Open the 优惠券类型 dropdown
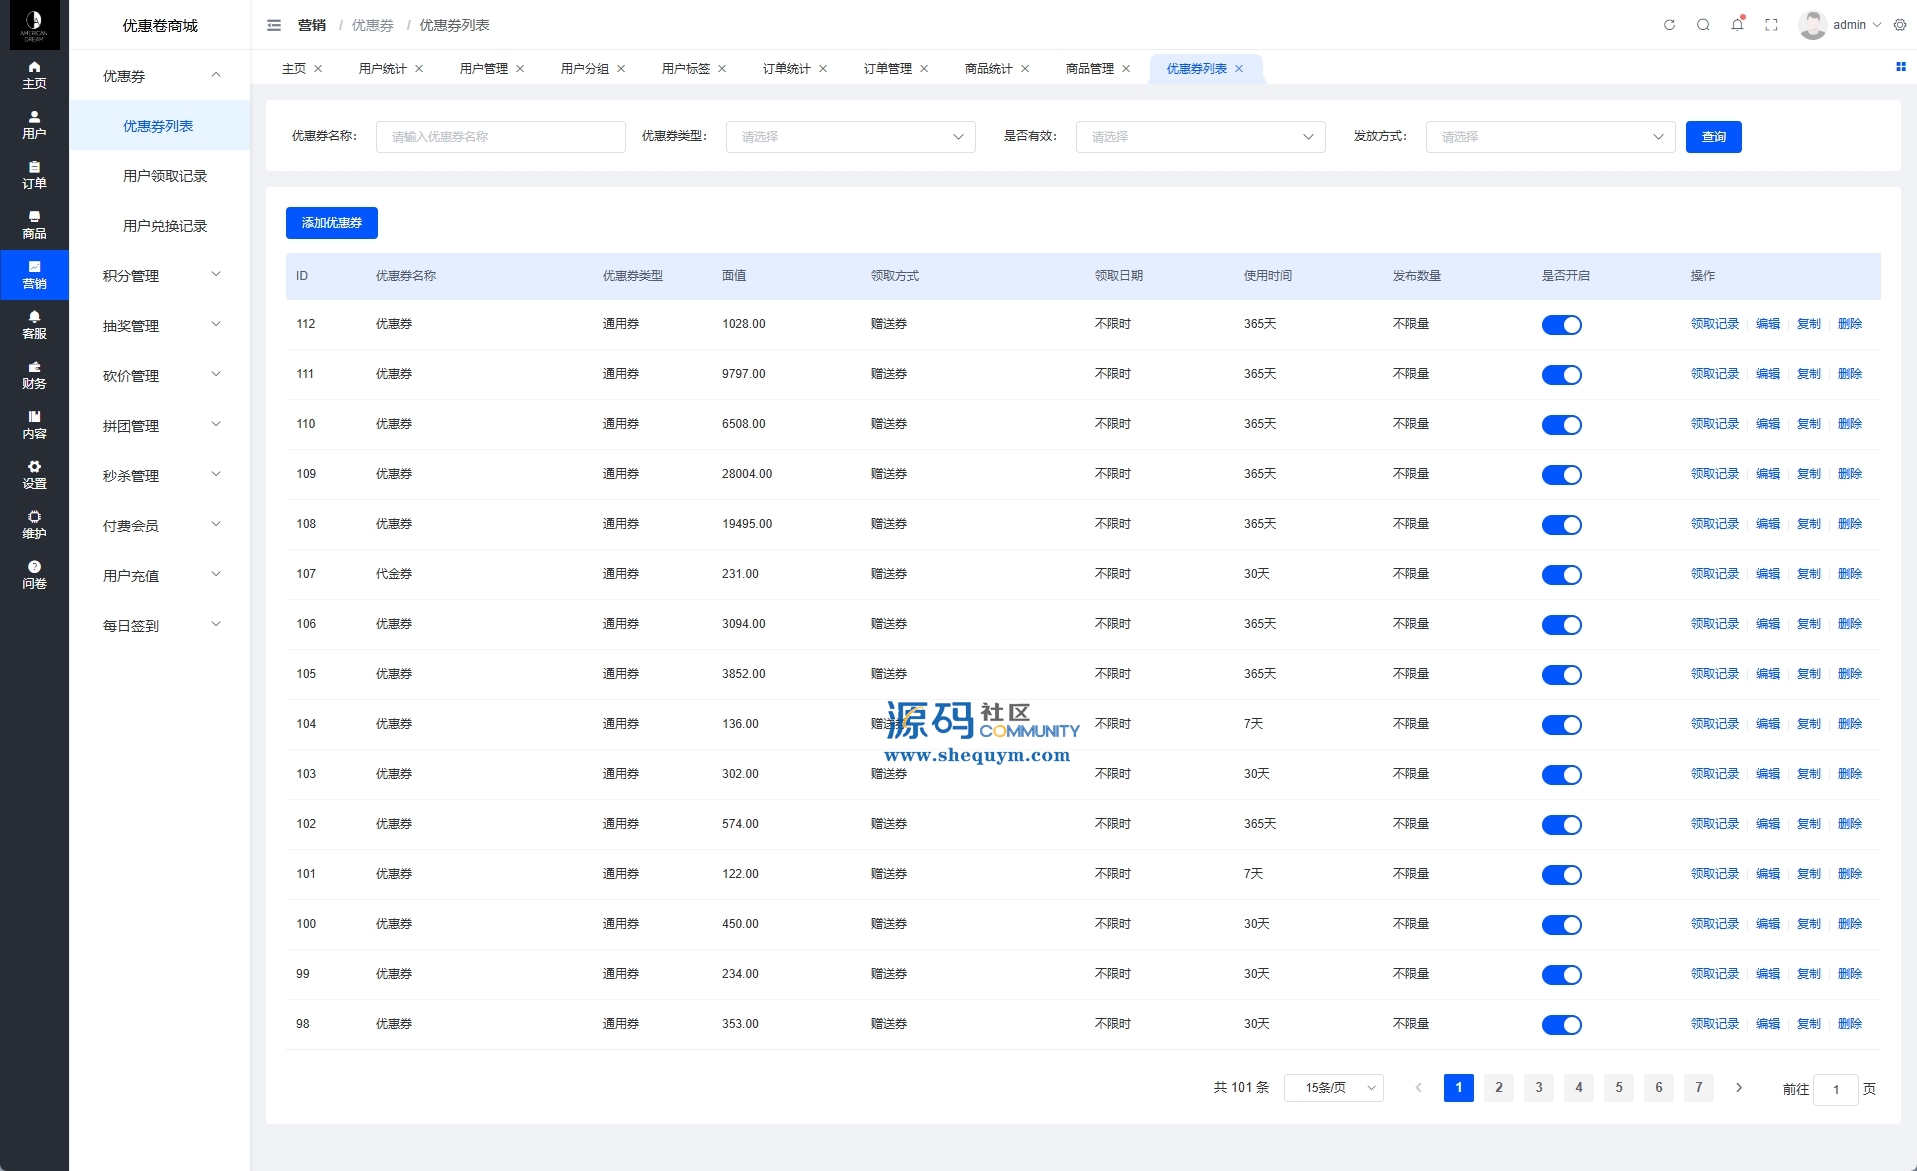This screenshot has width=1917, height=1171. click(850, 137)
